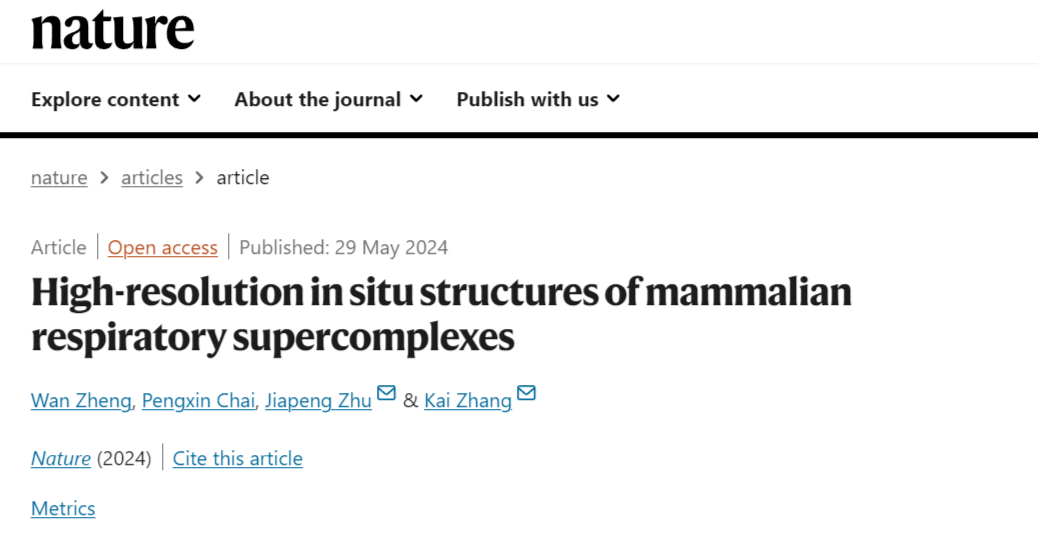1038x555 pixels.
Task: Open the Metrics link
Action: coord(63,509)
